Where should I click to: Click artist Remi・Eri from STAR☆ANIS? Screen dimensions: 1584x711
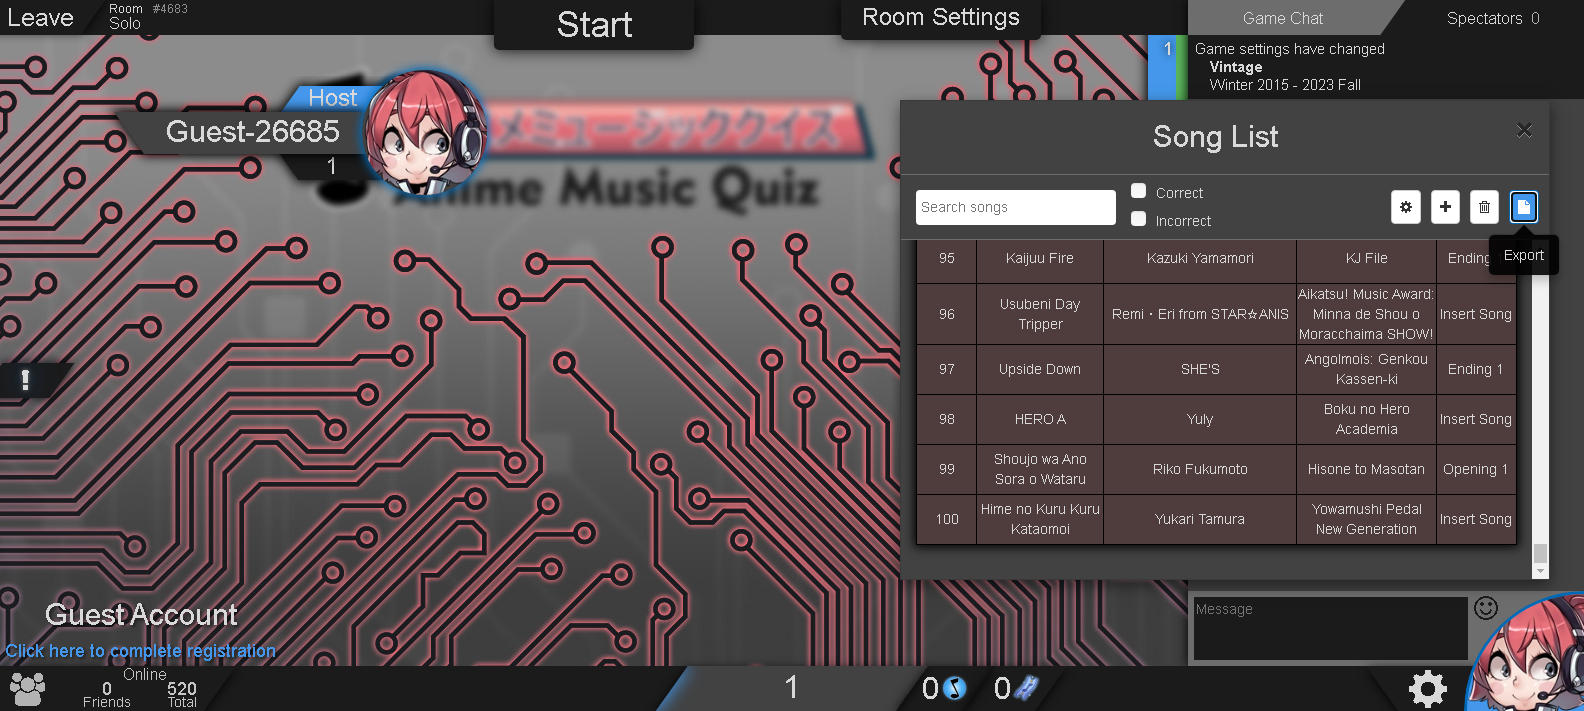pyautogui.click(x=1200, y=314)
